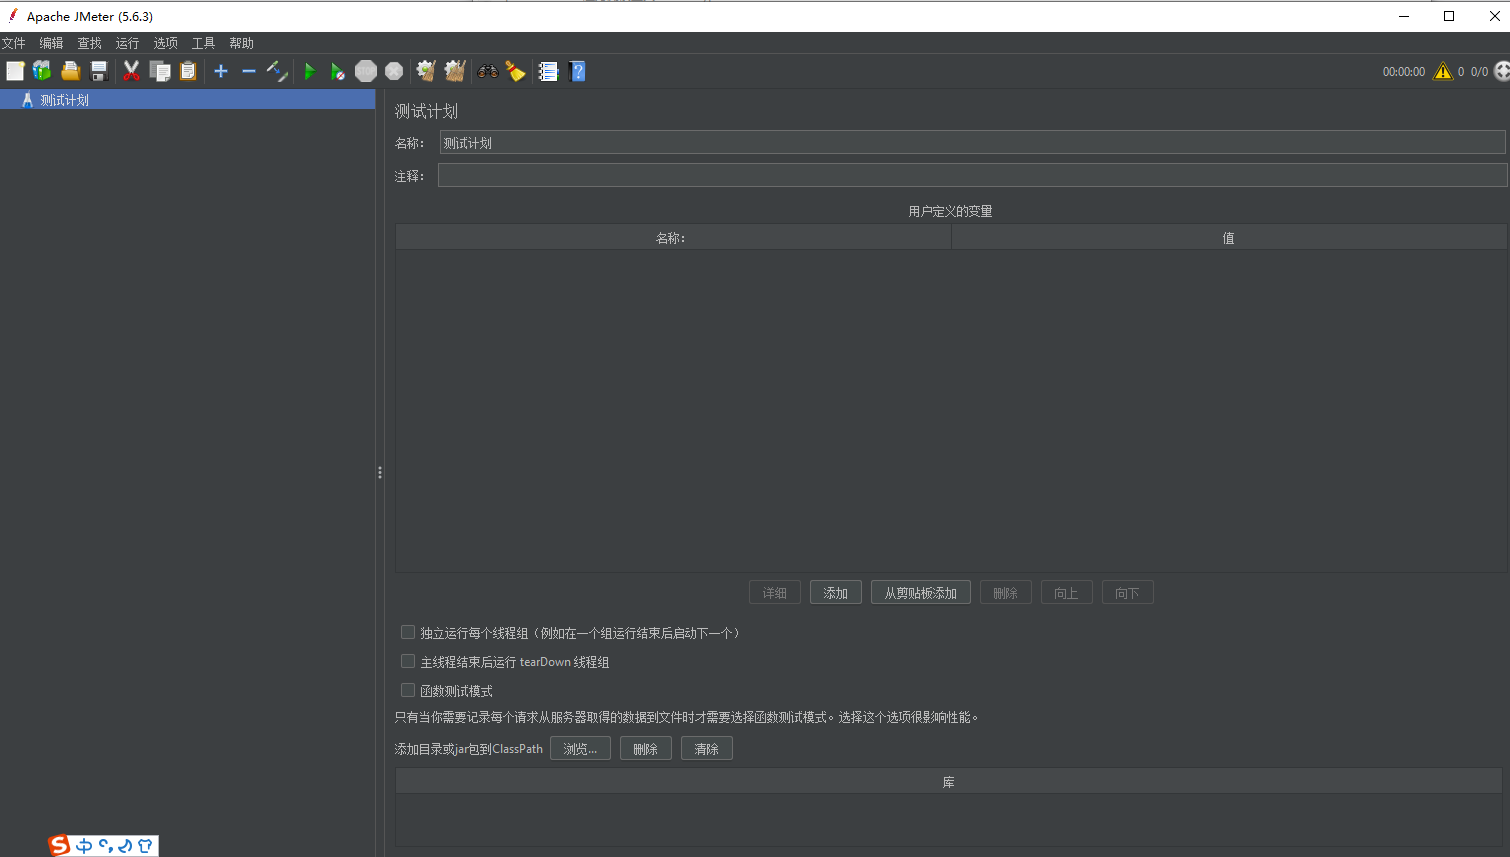Show log viewer via yellow warning triangle
The height and width of the screenshot is (857, 1510).
[1442, 71]
